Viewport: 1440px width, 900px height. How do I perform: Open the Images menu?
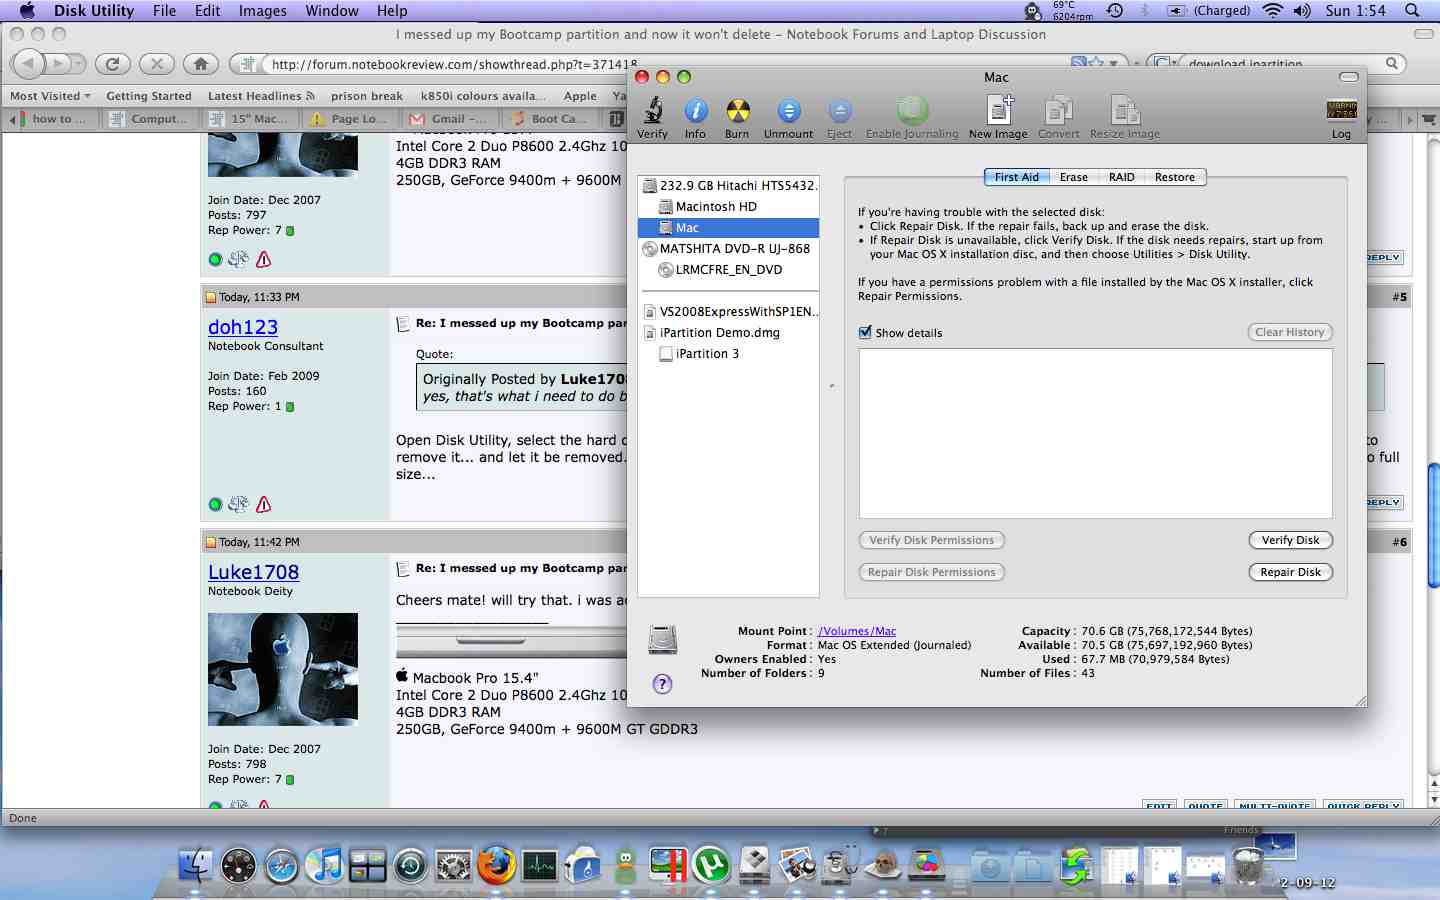point(263,11)
